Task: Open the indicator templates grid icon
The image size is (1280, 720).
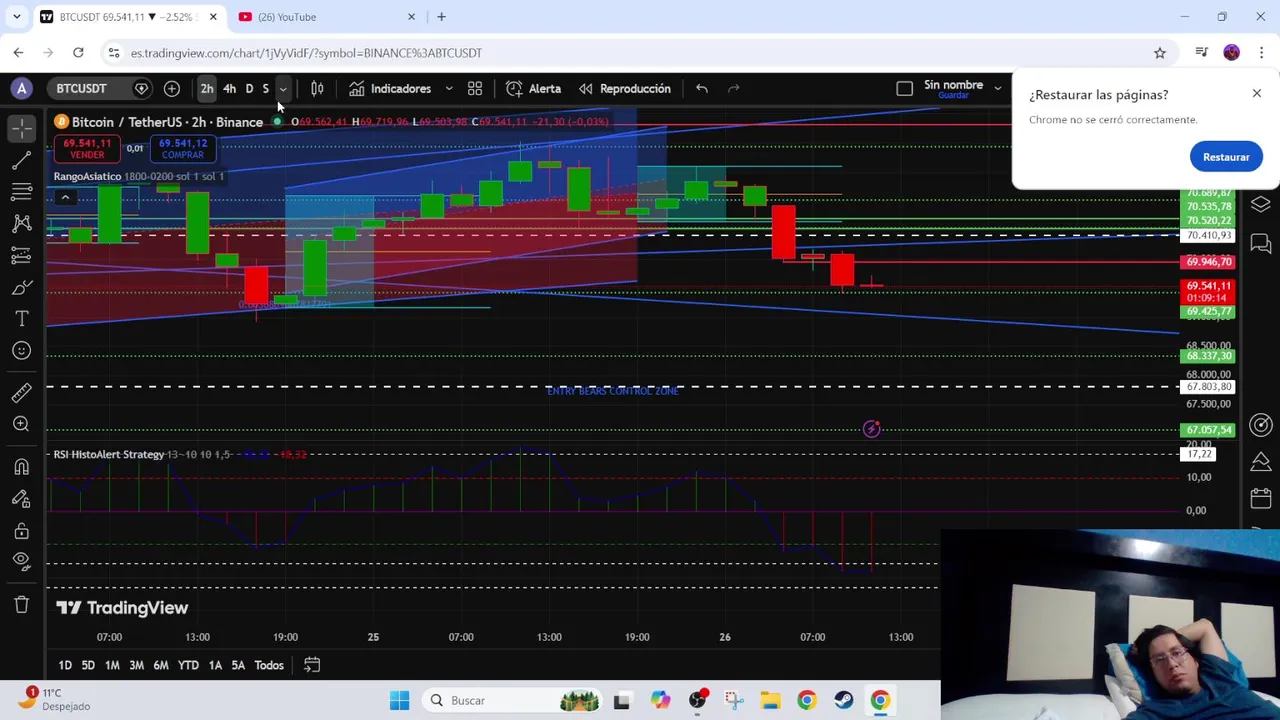Action: [x=475, y=88]
